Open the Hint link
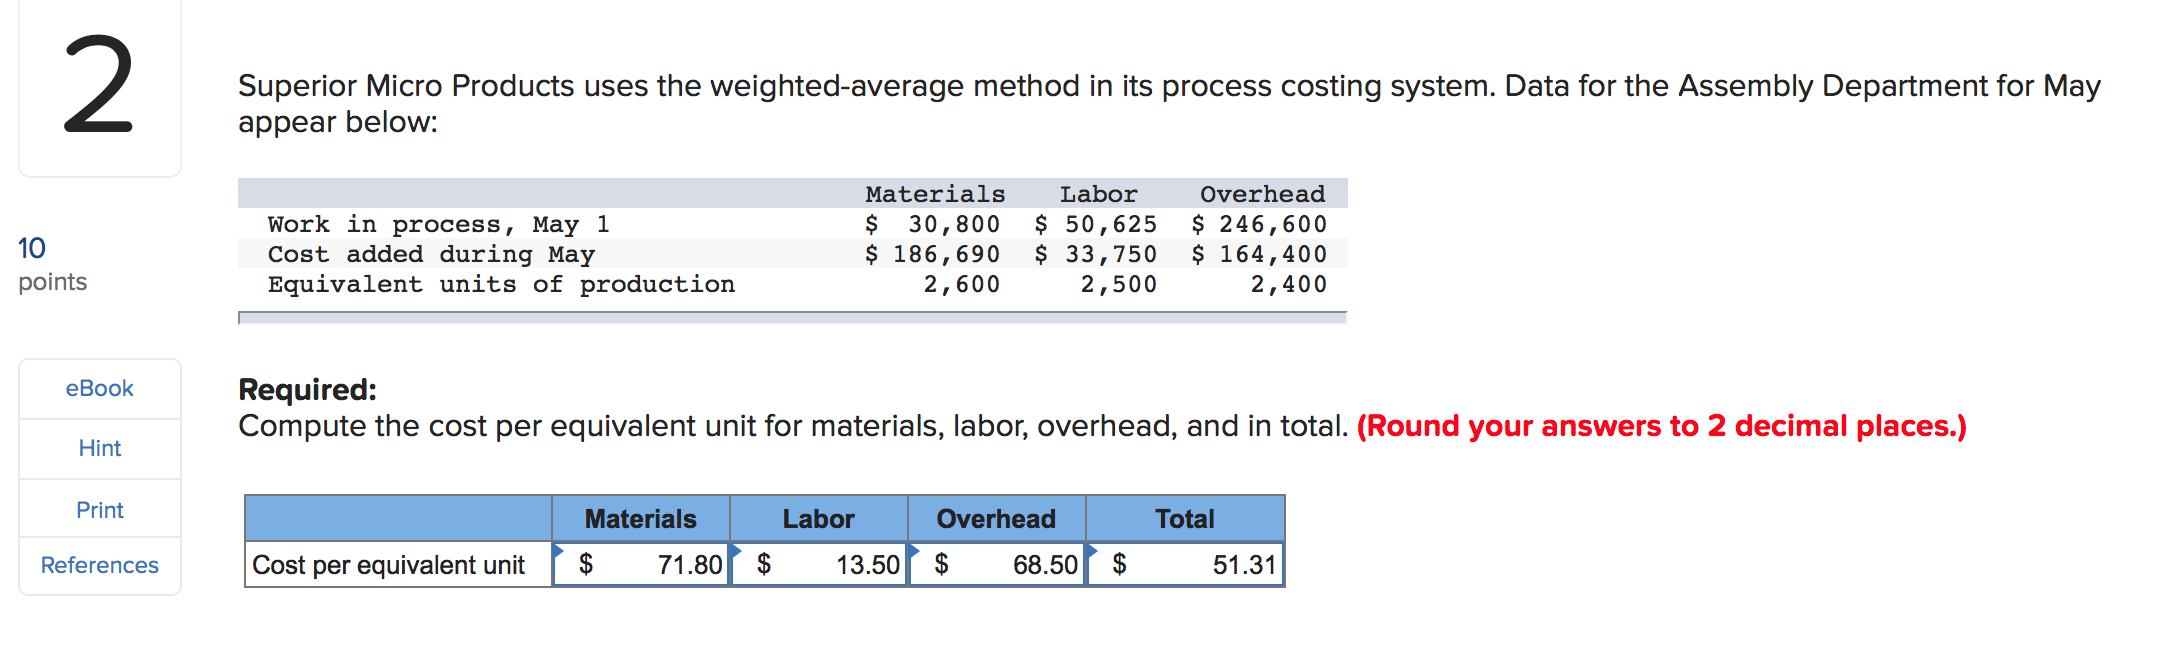 [99, 449]
